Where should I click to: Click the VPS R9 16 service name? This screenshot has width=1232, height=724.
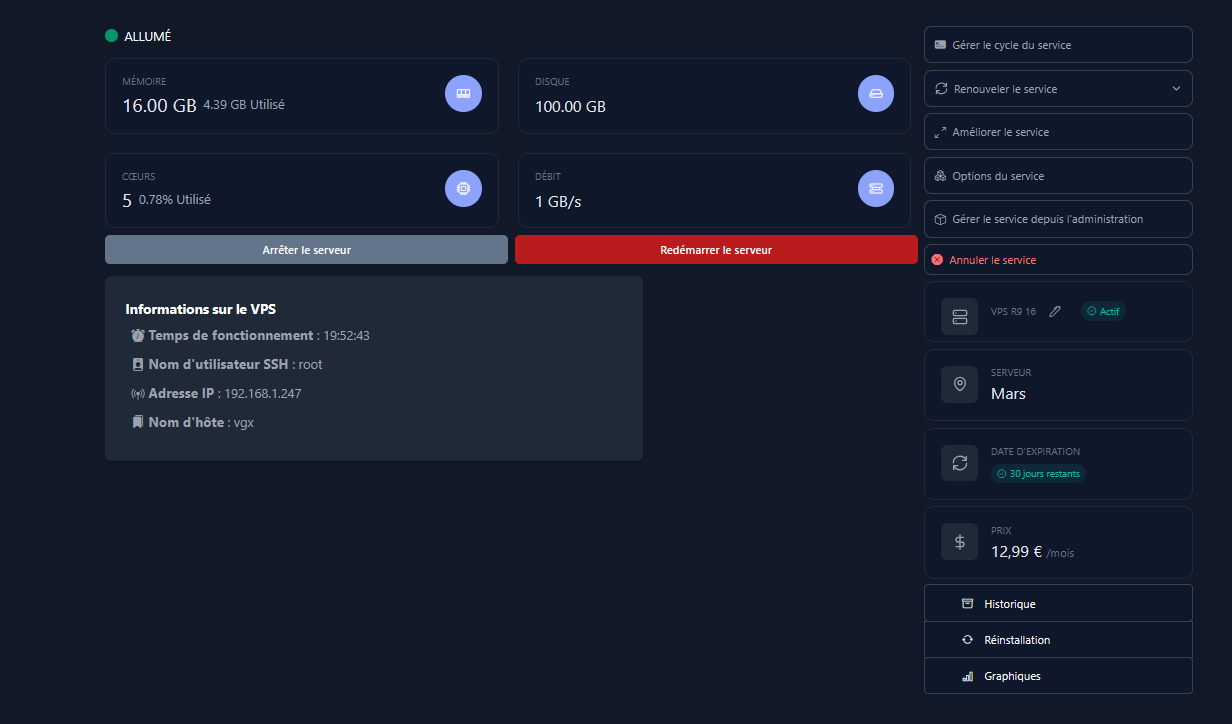(x=1014, y=312)
